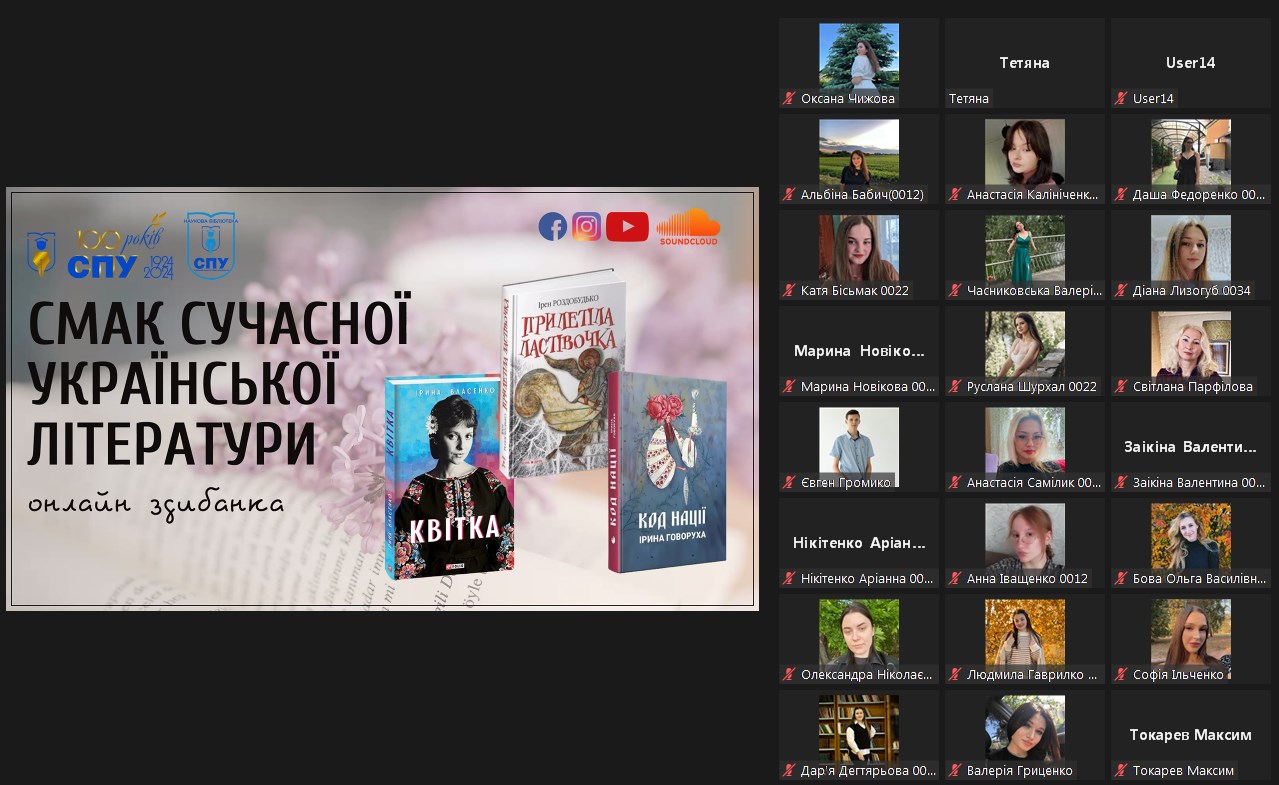This screenshot has width=1279, height=785.
Task: Click muted mic icon next to Заїкіна Валентина label
Action: point(1121,482)
